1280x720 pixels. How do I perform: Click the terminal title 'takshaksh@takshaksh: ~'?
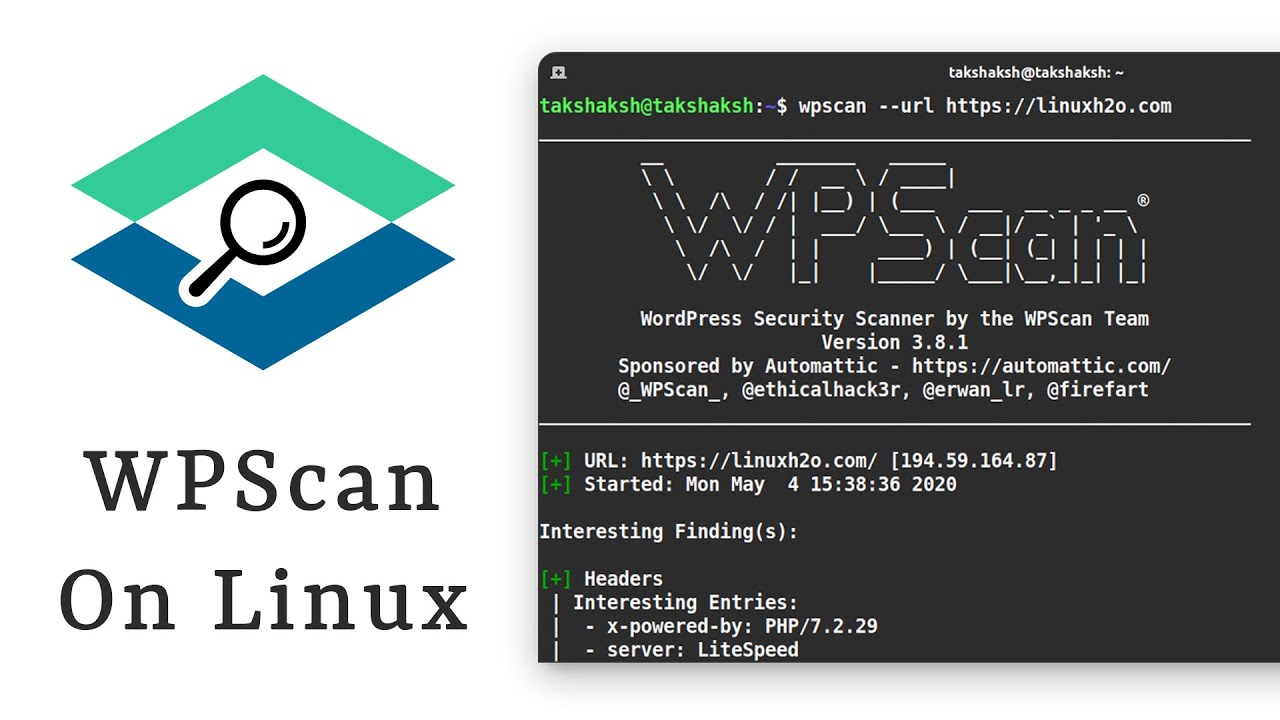tap(1036, 73)
